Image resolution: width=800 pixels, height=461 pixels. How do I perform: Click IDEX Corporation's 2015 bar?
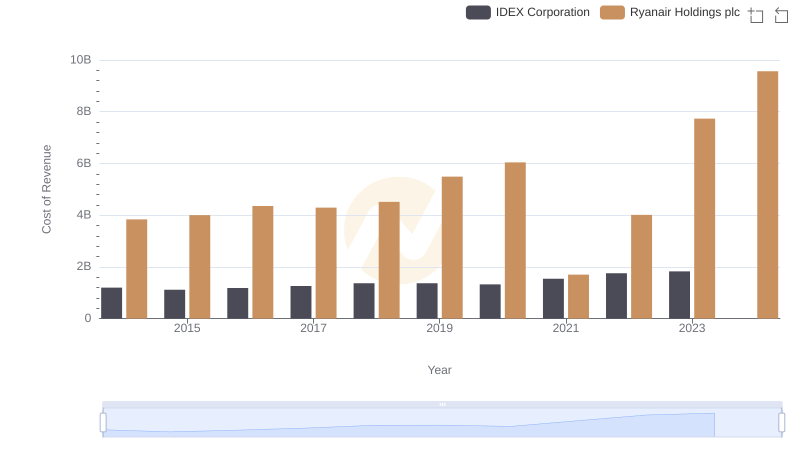[174, 304]
